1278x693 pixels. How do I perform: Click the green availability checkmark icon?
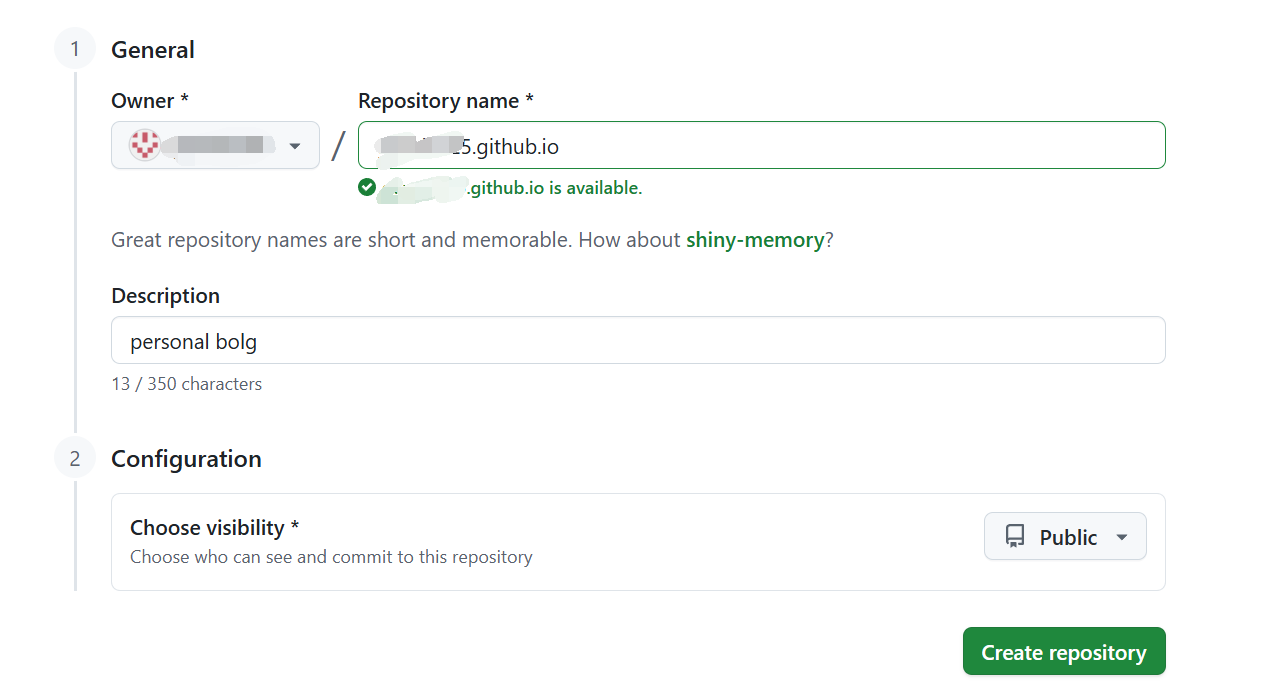(367, 187)
